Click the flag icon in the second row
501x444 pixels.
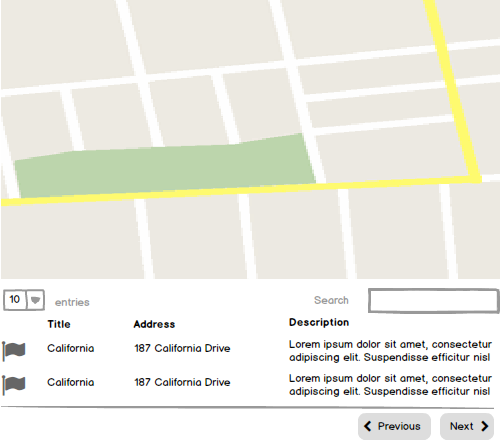[14, 384]
